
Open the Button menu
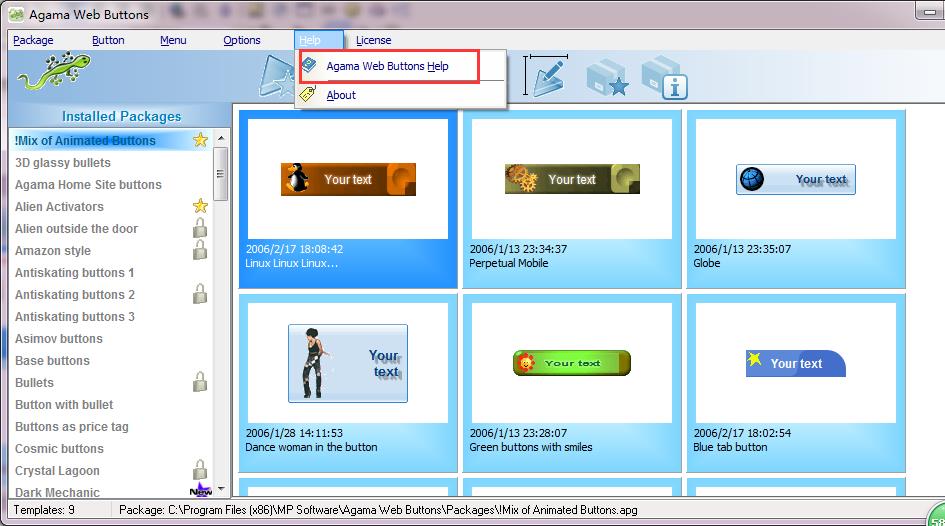pyautogui.click(x=108, y=40)
